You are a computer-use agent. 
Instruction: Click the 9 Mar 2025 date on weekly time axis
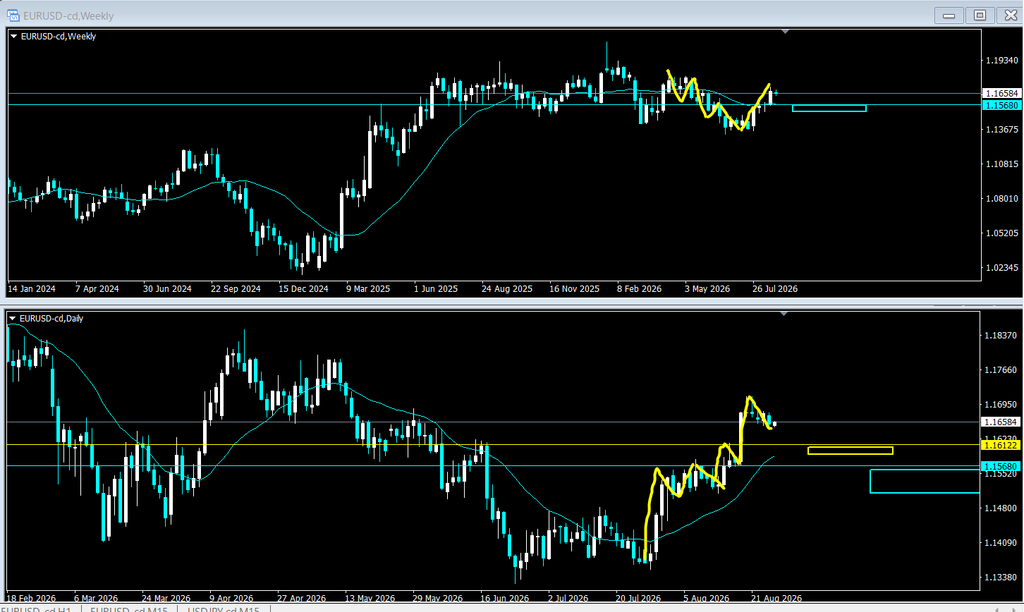[x=368, y=289]
